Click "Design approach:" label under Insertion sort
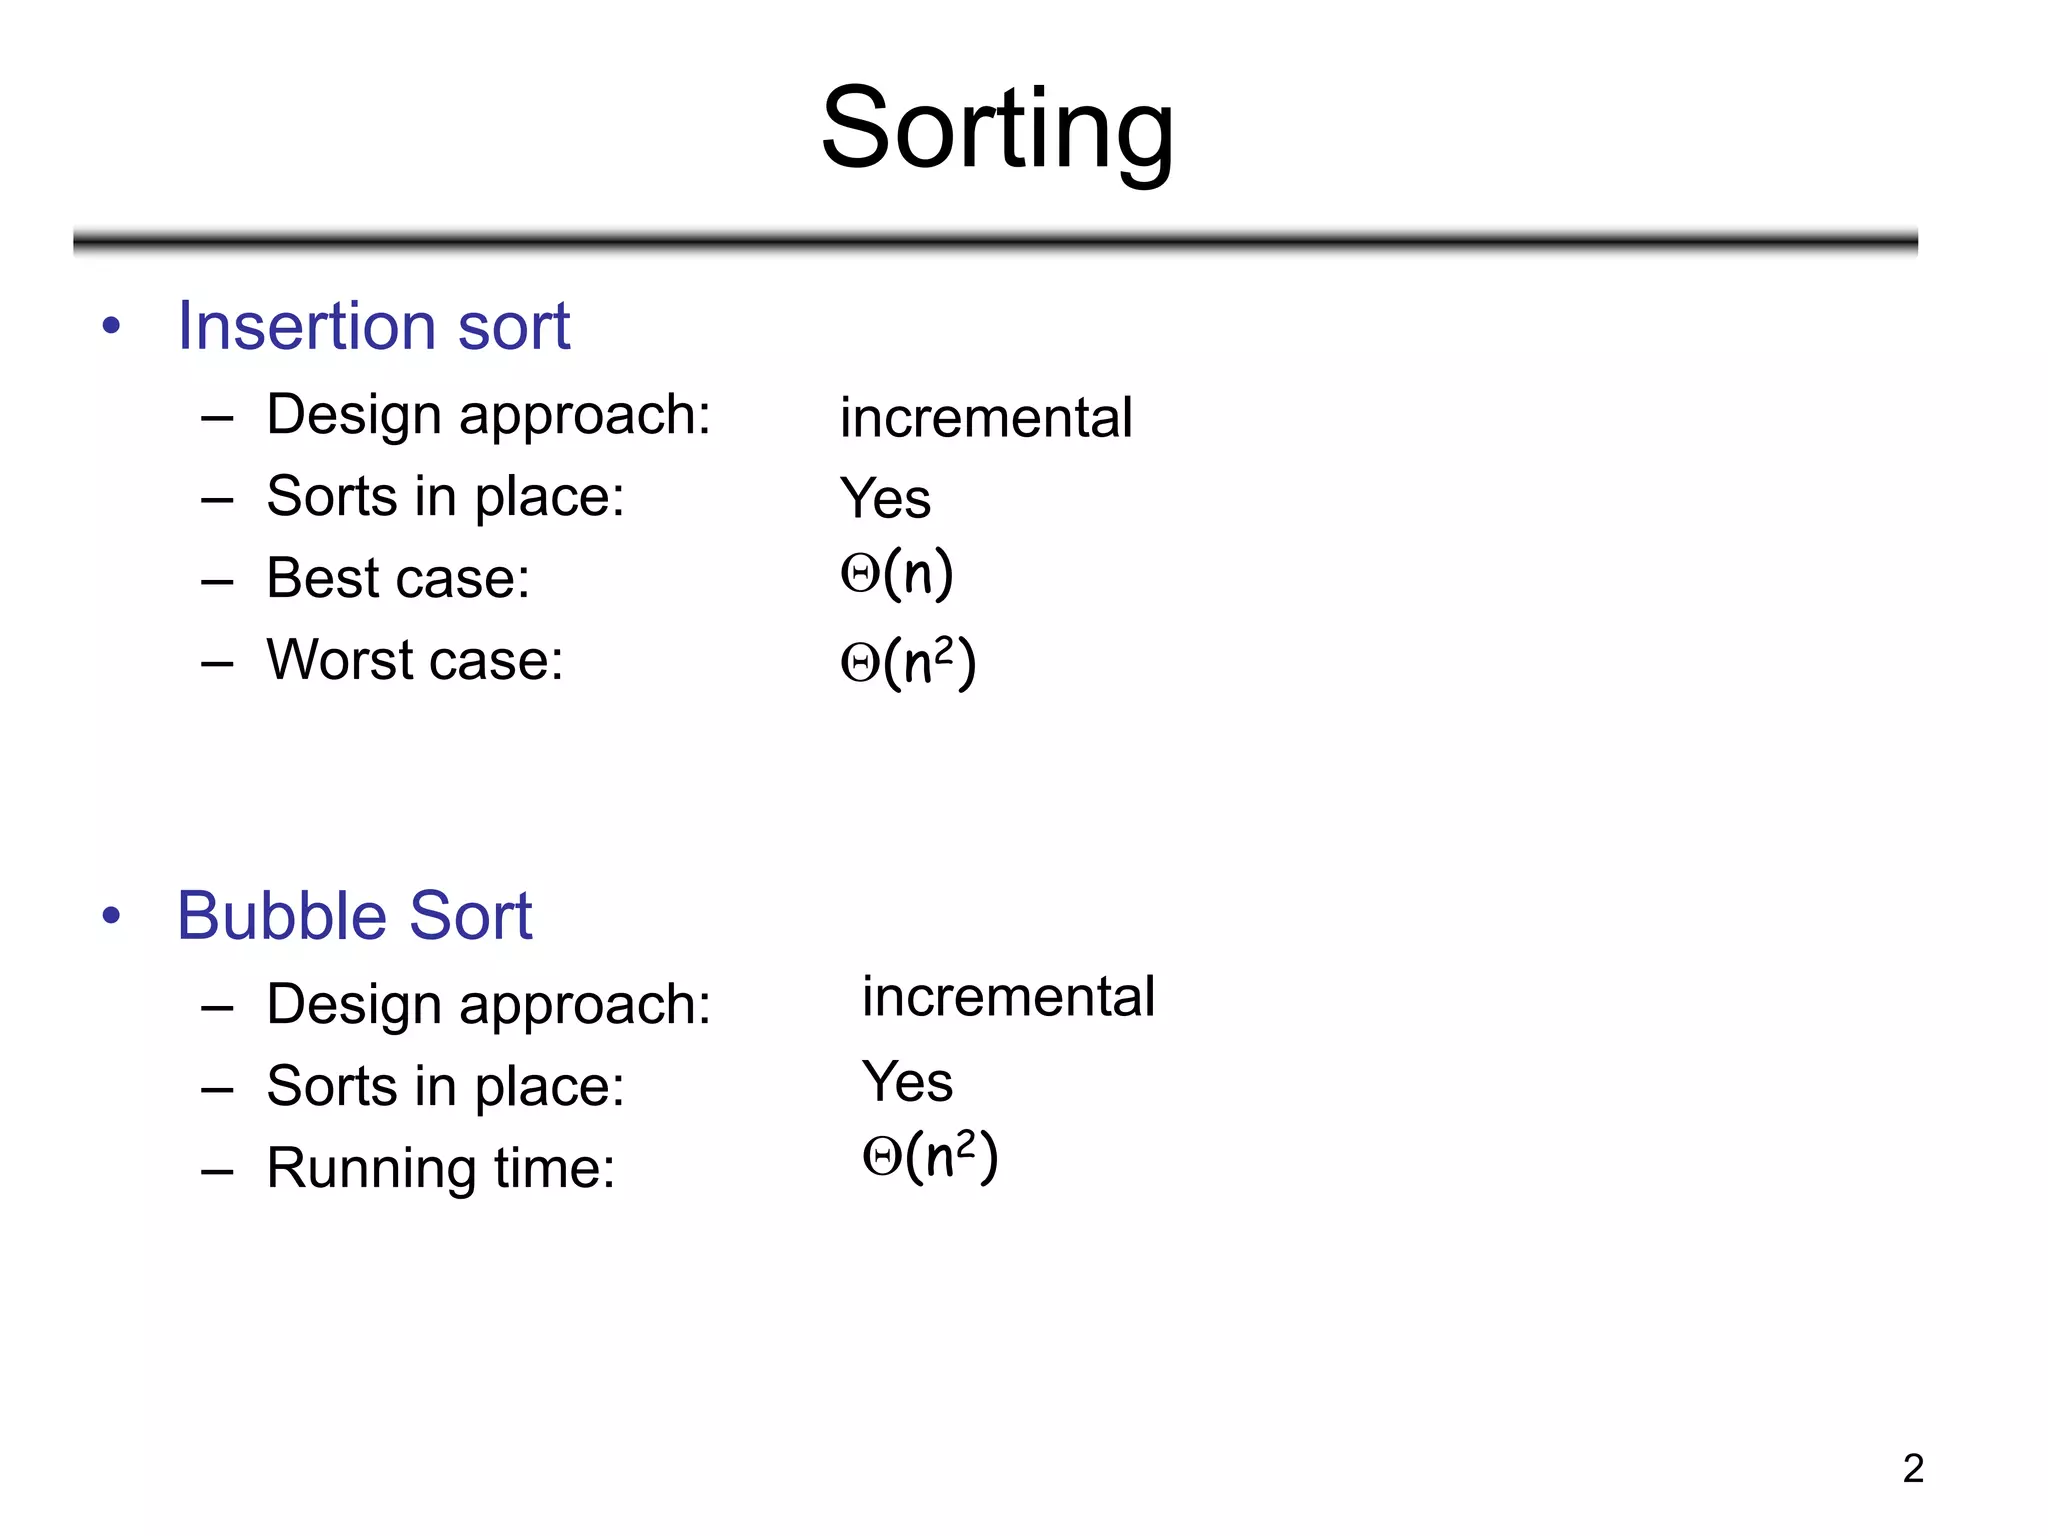 (488, 415)
